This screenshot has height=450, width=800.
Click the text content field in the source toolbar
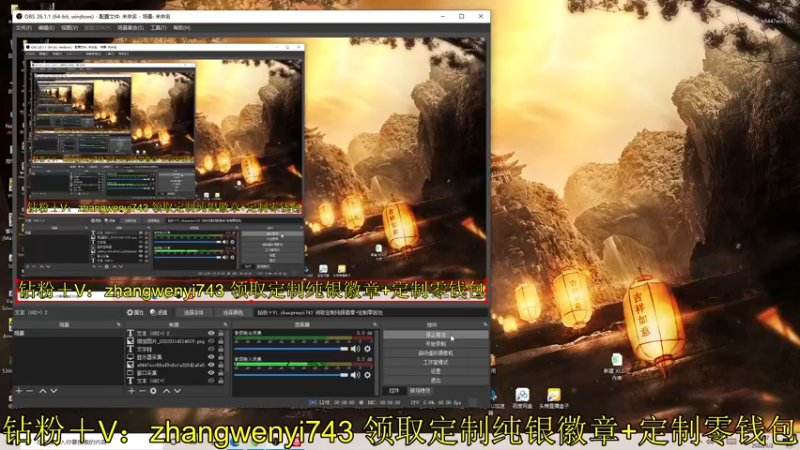point(370,312)
